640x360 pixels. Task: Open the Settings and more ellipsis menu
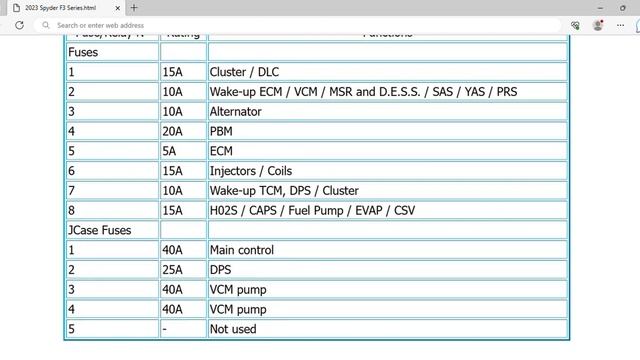click(x=620, y=25)
